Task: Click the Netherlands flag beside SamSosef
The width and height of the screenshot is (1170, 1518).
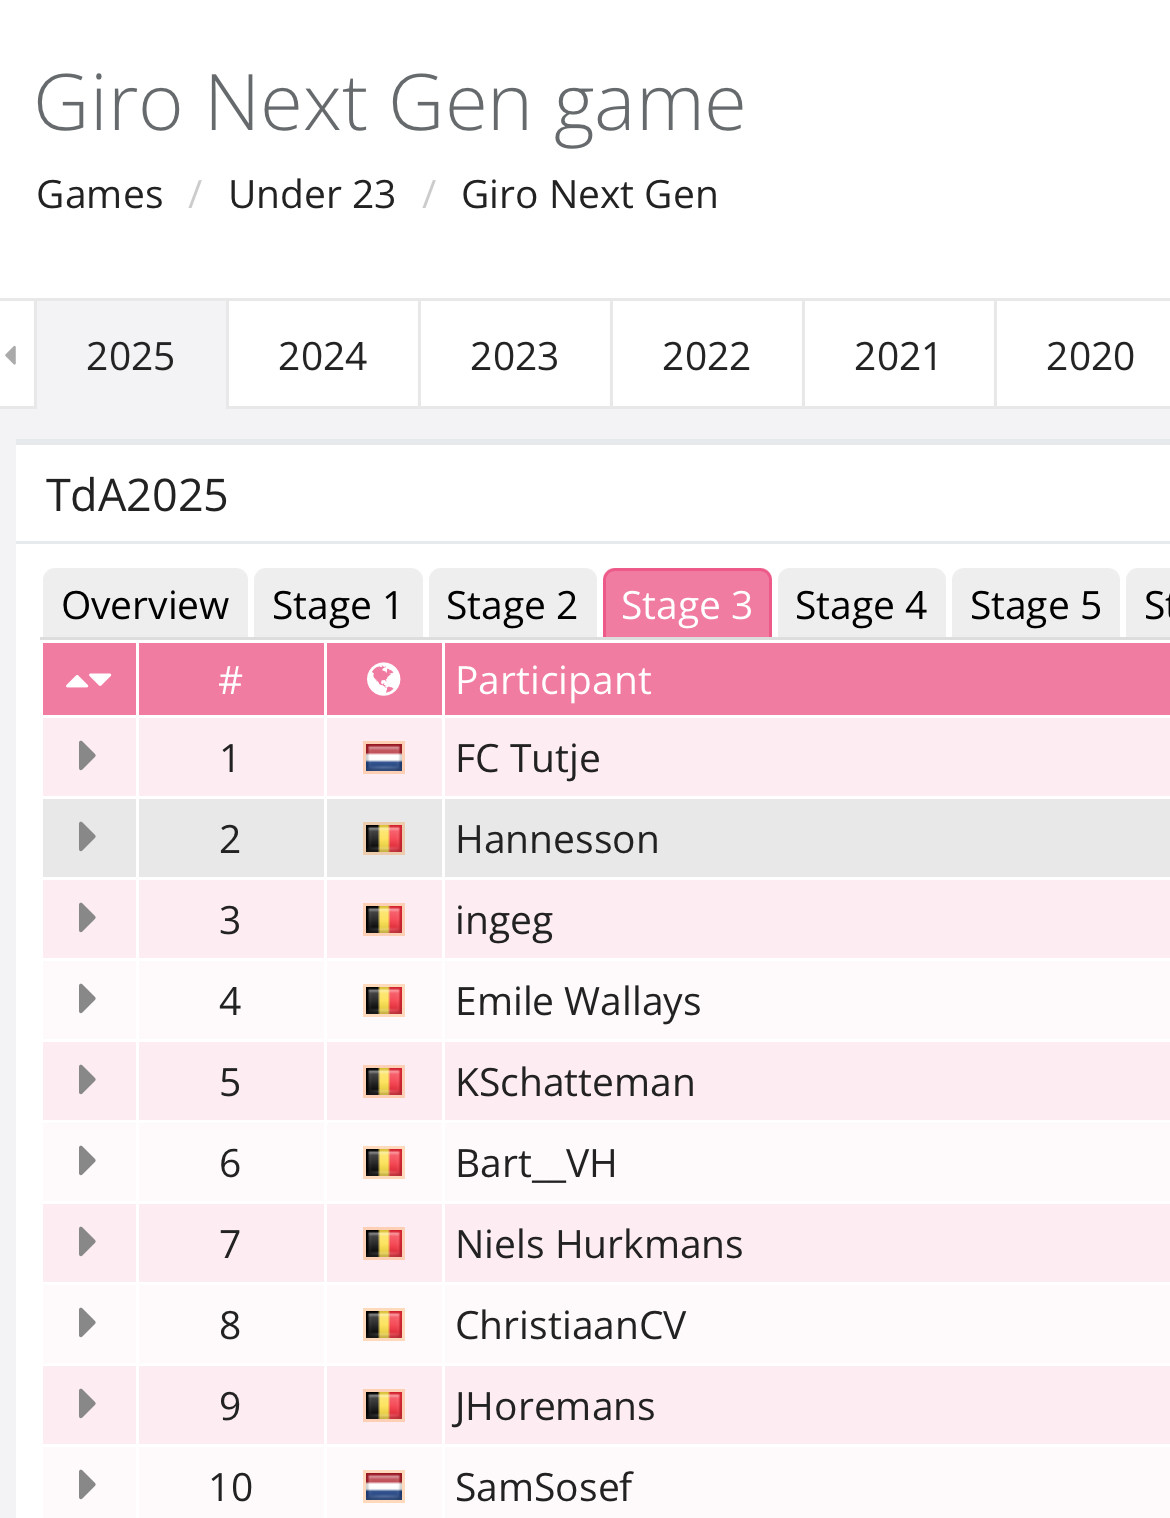Action: click(x=384, y=1486)
